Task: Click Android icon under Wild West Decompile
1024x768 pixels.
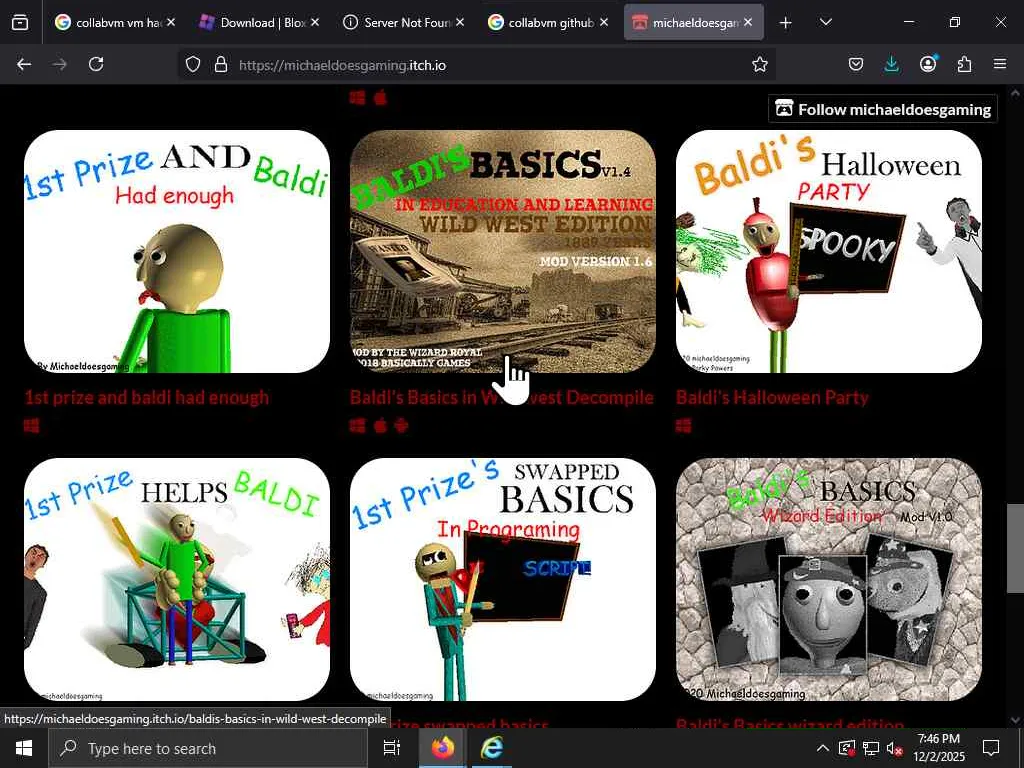Action: pyautogui.click(x=402, y=426)
